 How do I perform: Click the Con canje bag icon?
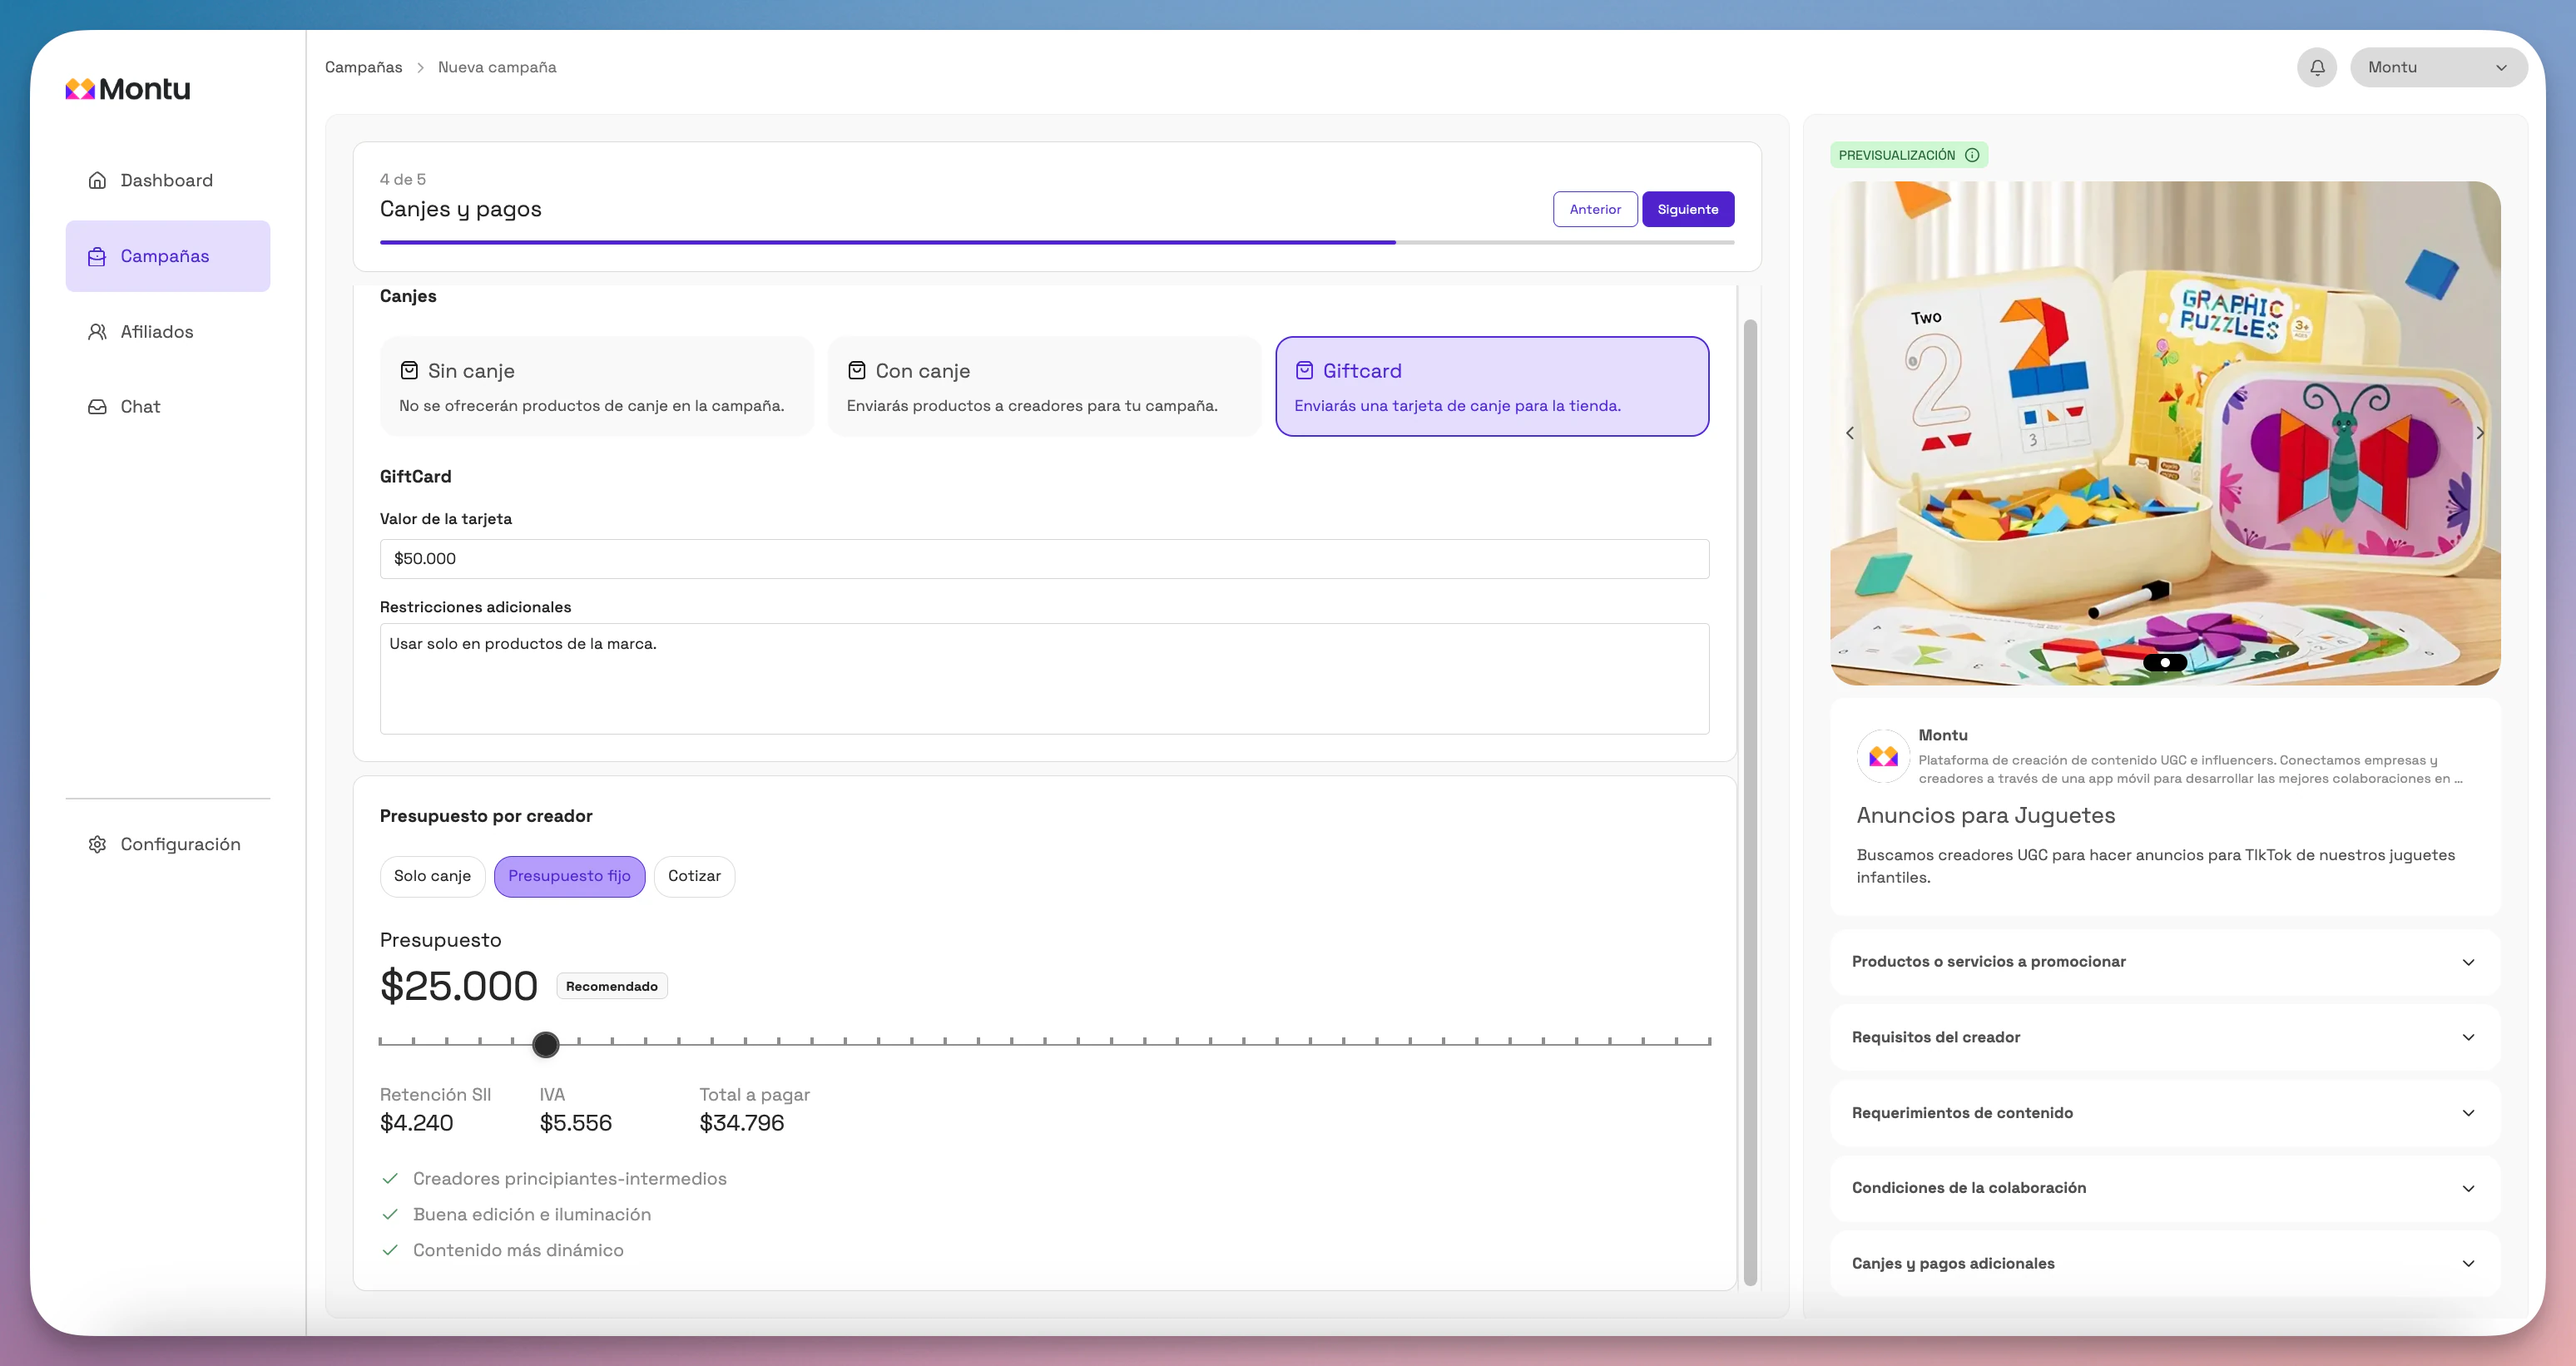[x=857, y=370]
